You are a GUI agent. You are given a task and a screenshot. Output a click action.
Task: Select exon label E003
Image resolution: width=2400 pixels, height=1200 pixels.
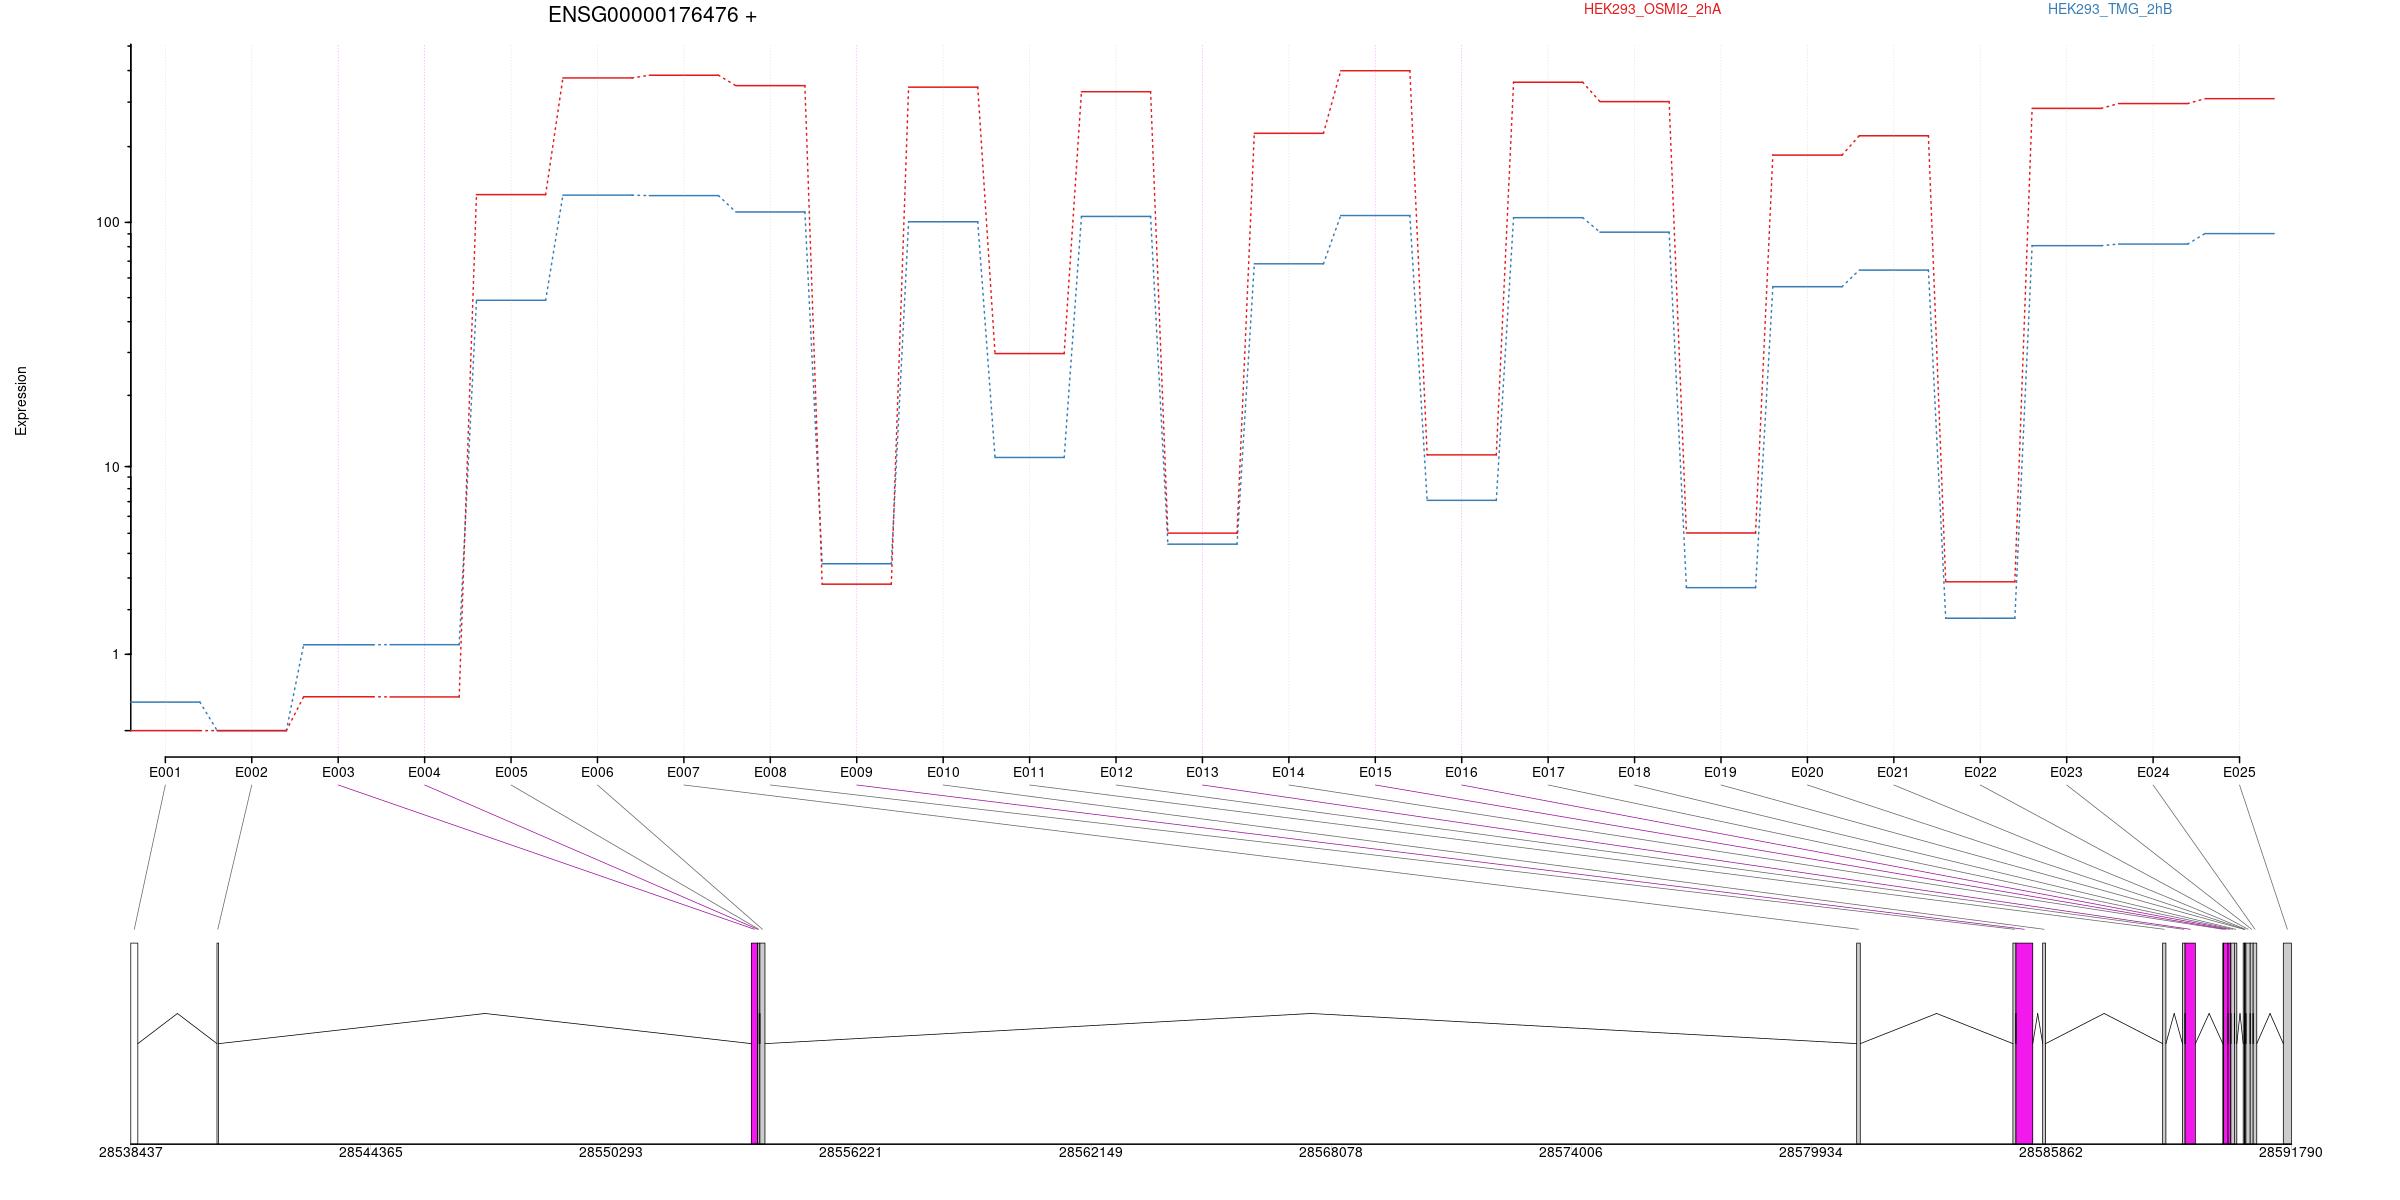pos(338,772)
